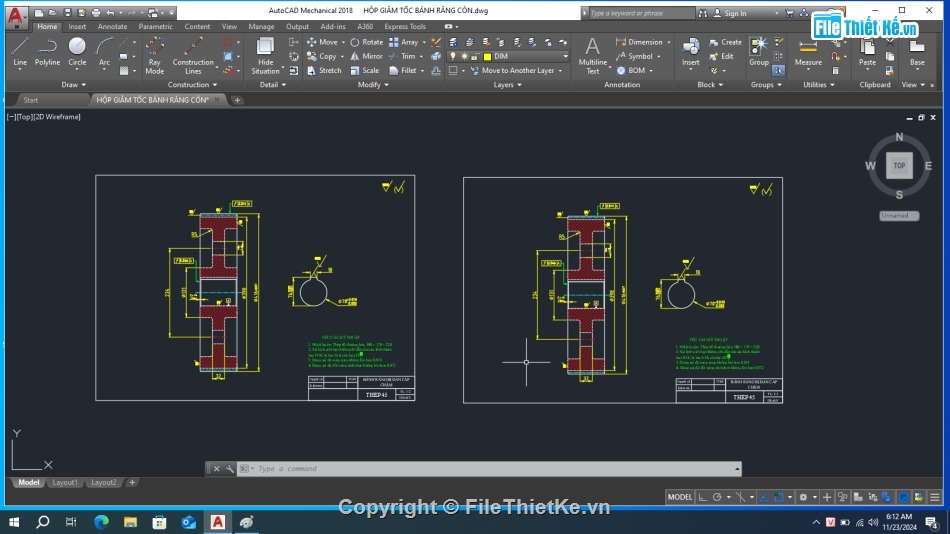Choose the Array command
Screen dimensions: 950x534
click(404, 42)
